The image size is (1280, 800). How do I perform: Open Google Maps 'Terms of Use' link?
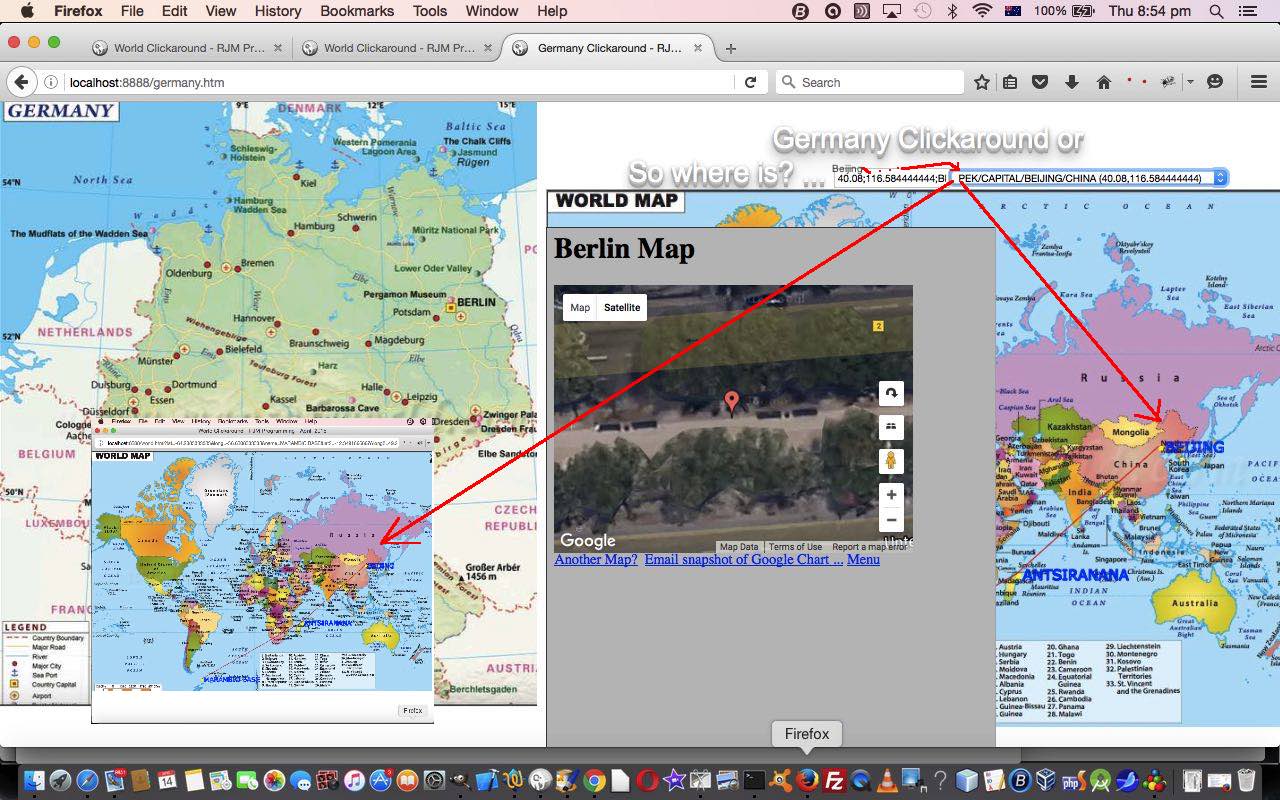795,547
